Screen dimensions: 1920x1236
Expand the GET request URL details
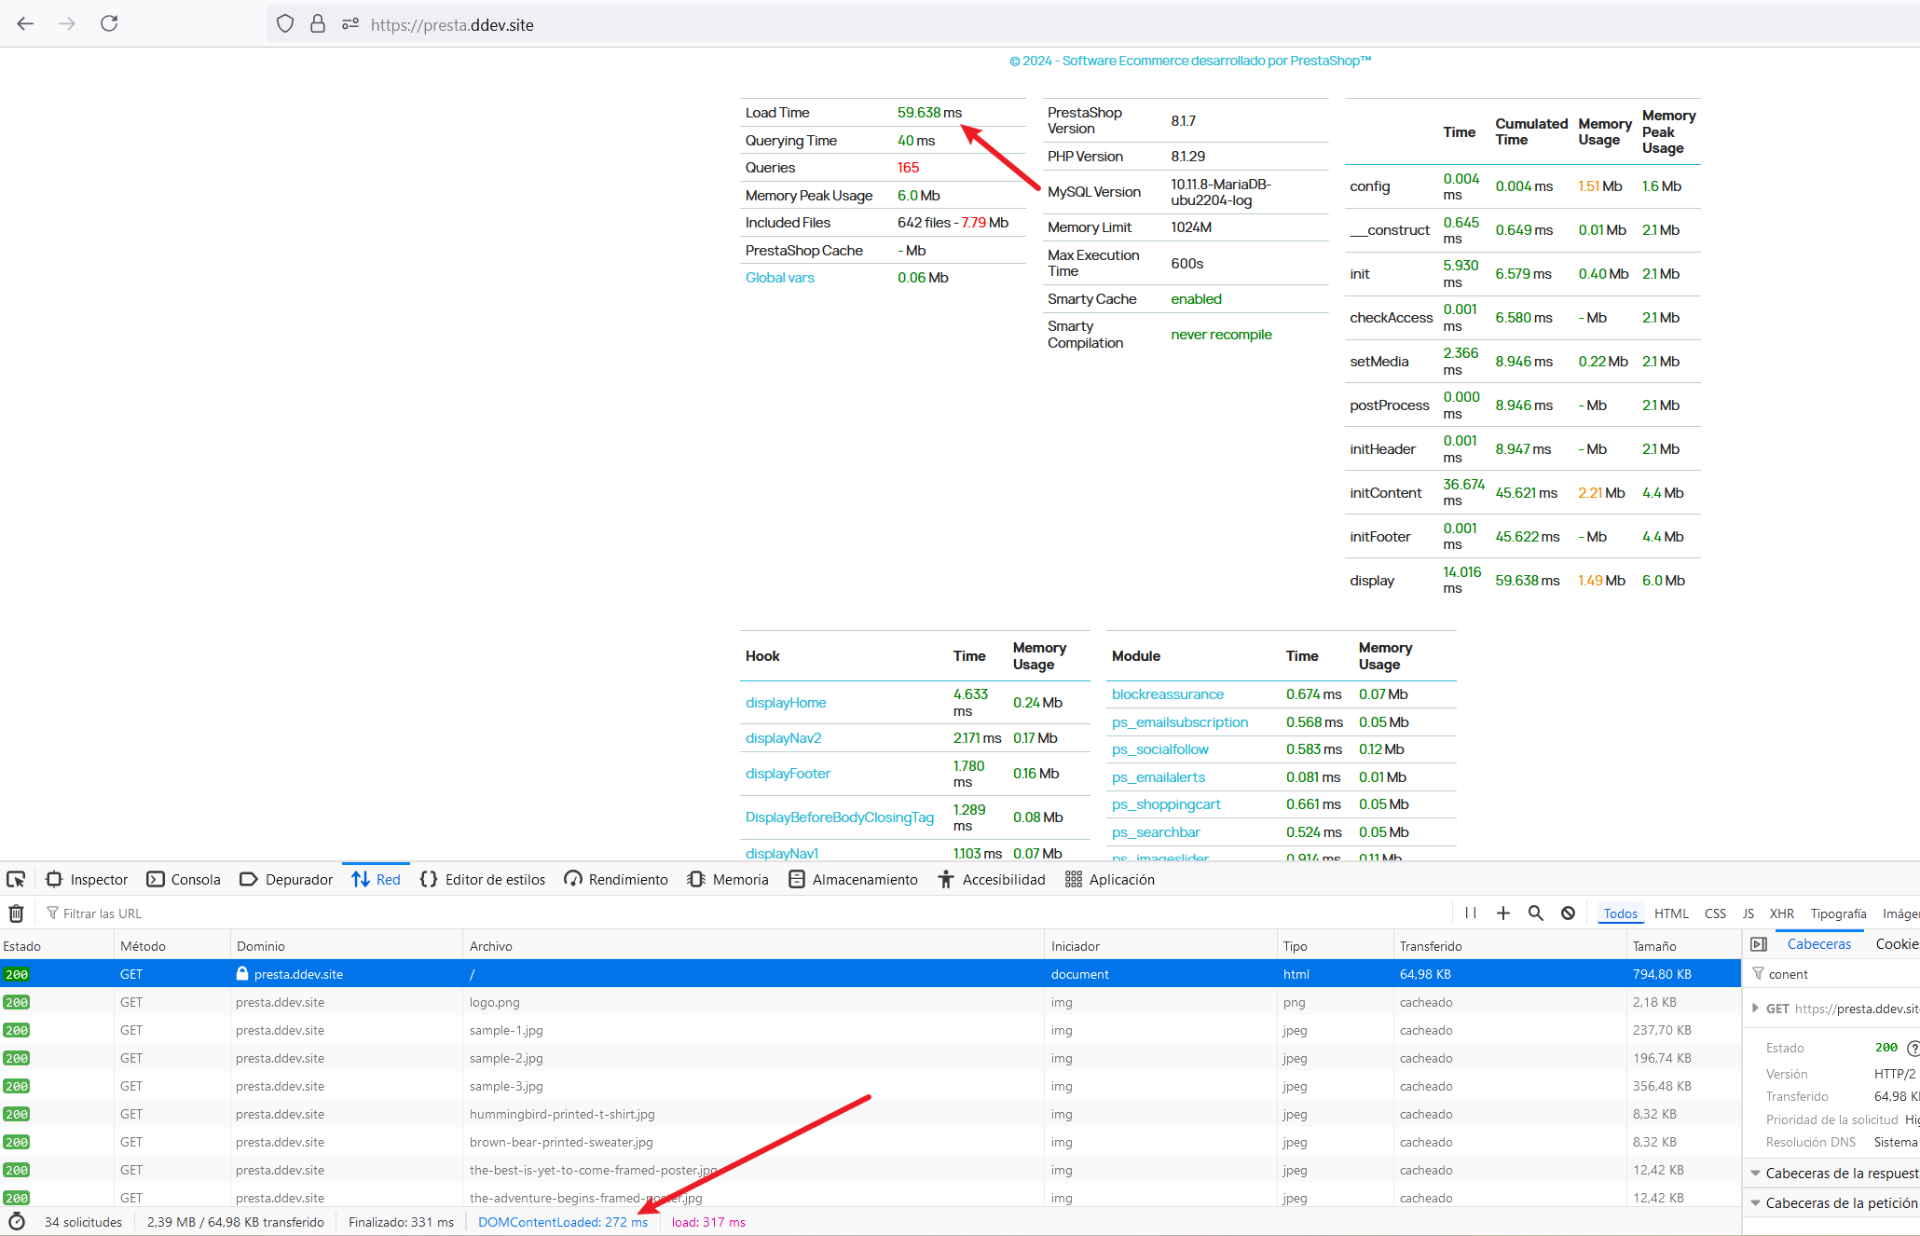pos(1755,1008)
